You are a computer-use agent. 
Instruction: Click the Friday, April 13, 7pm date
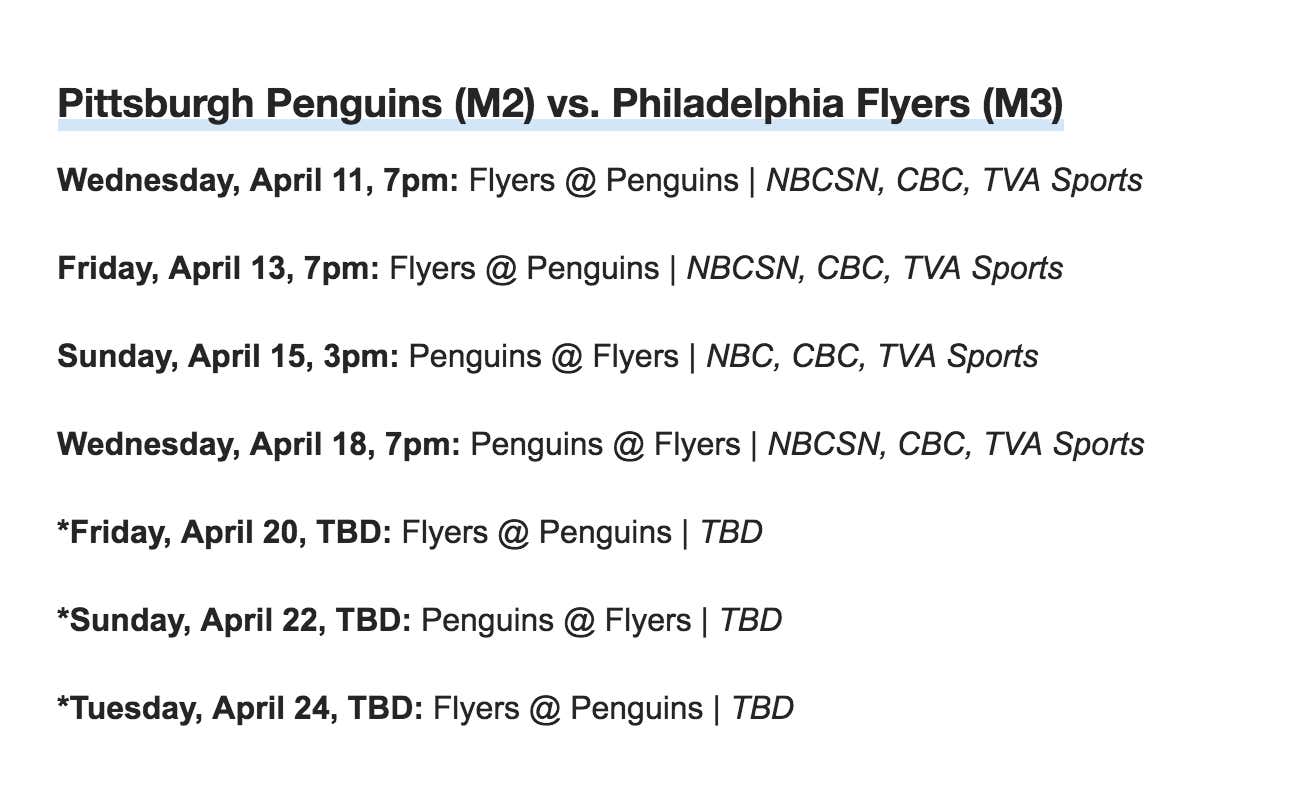[218, 269]
